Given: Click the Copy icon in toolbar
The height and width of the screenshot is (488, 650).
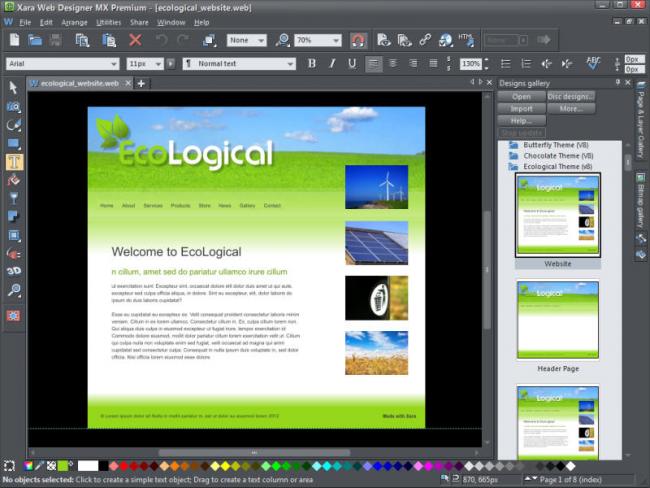Looking at the screenshot, I should [82, 40].
